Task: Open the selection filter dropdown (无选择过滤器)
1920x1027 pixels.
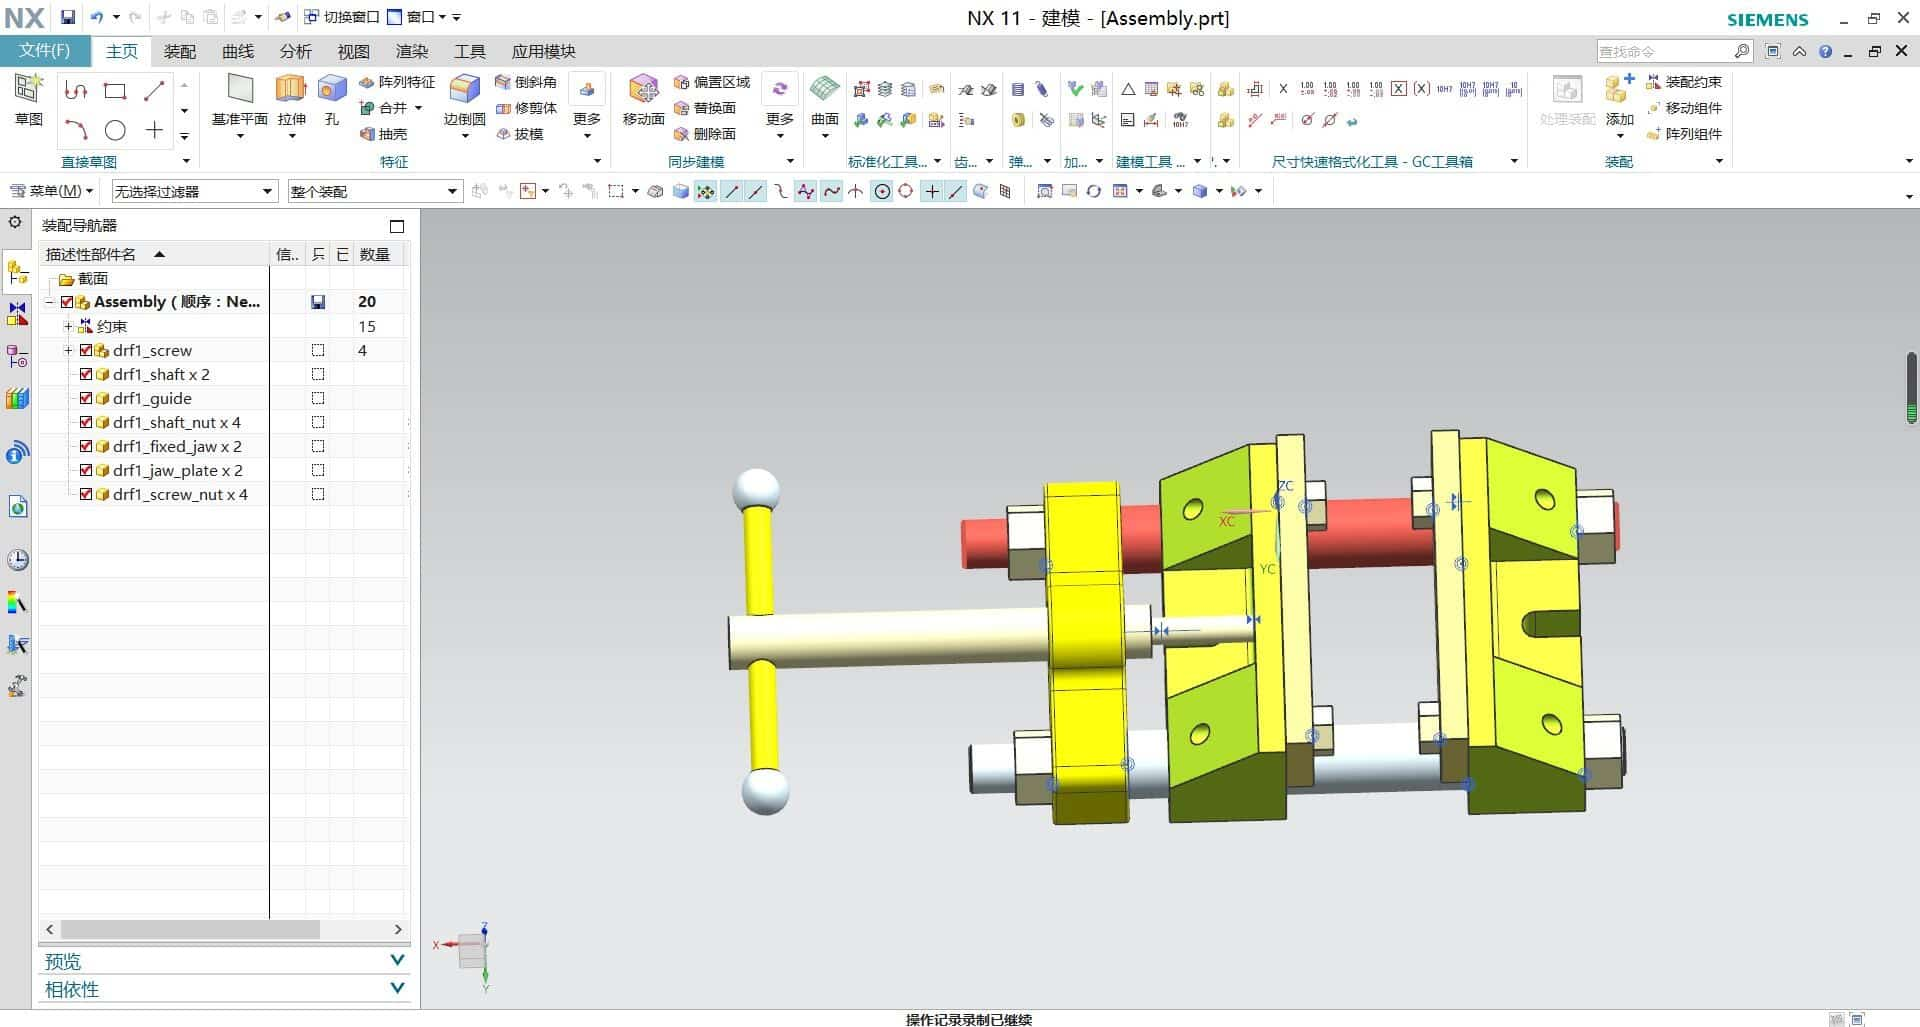Action: pyautogui.click(x=194, y=191)
